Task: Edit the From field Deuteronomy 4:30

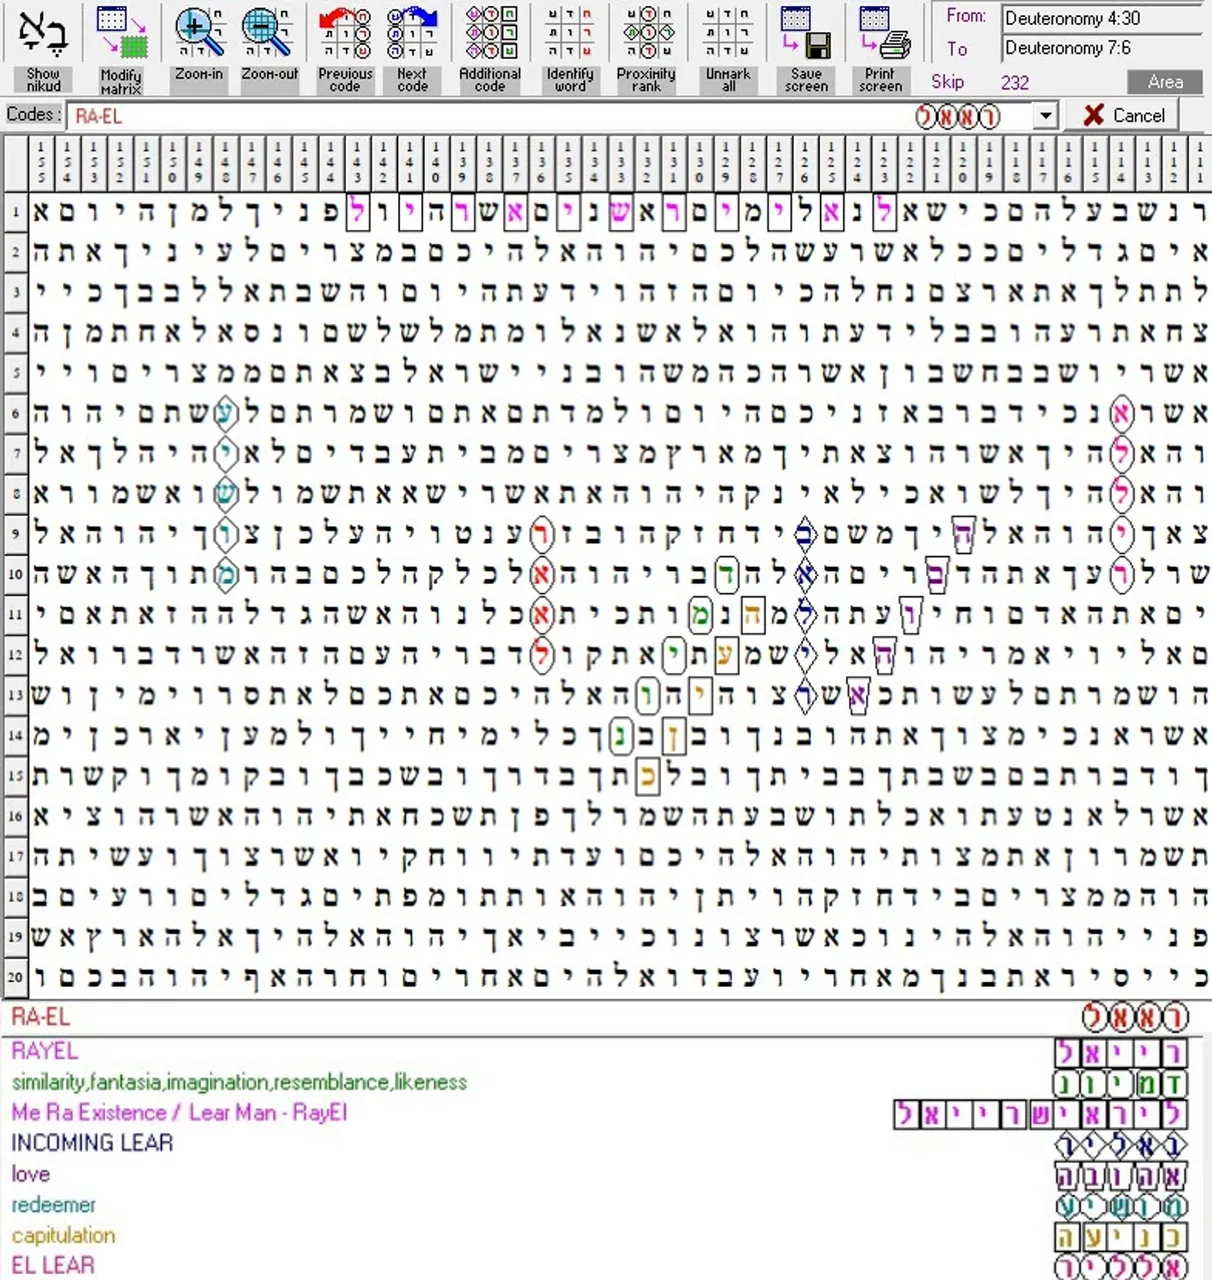Action: (1103, 18)
